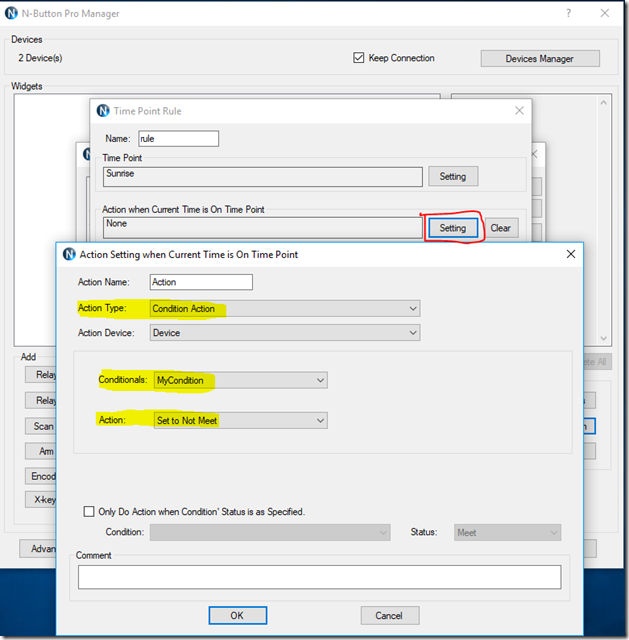Clear the action on time point
This screenshot has height=640, width=629.
(501, 228)
